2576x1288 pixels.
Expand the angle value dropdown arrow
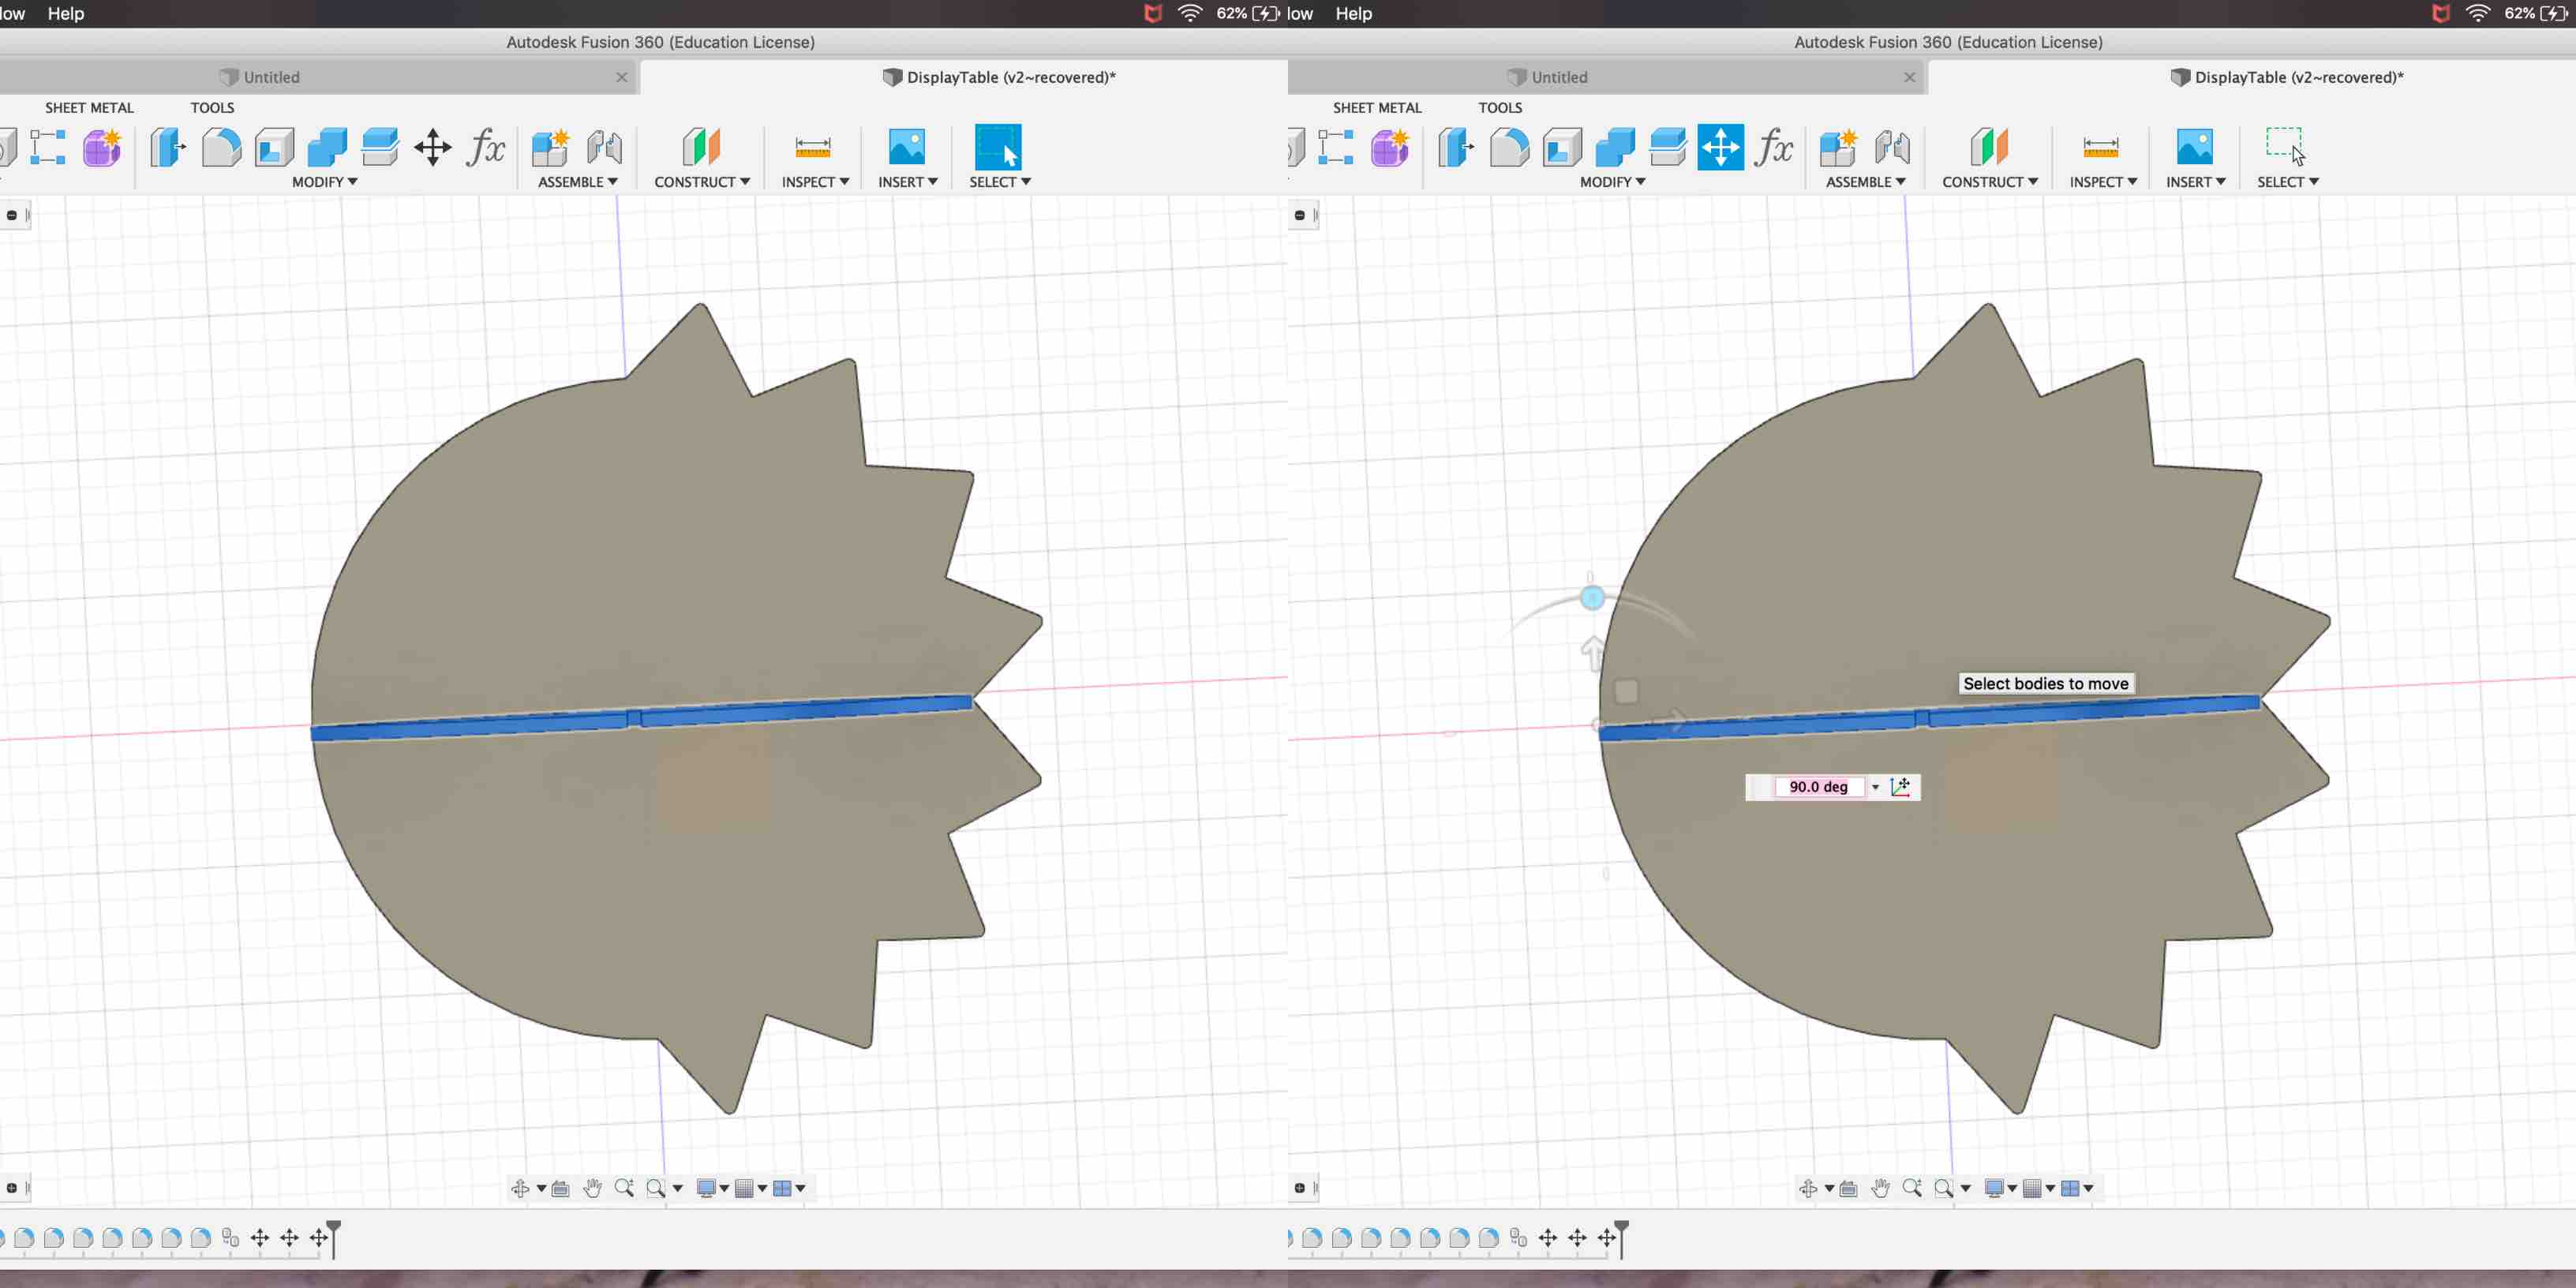1875,787
